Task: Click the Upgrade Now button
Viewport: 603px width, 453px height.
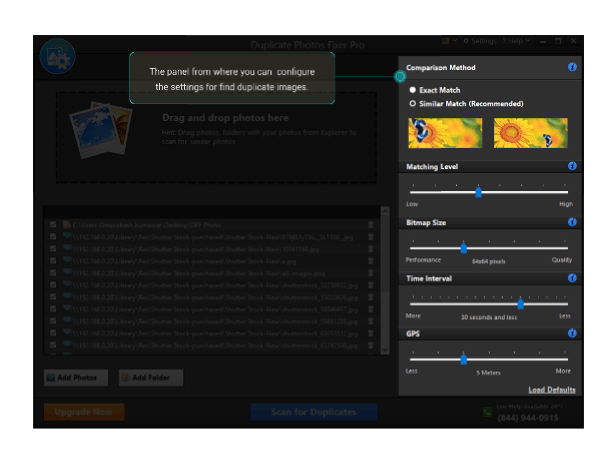Action: pyautogui.click(x=84, y=412)
